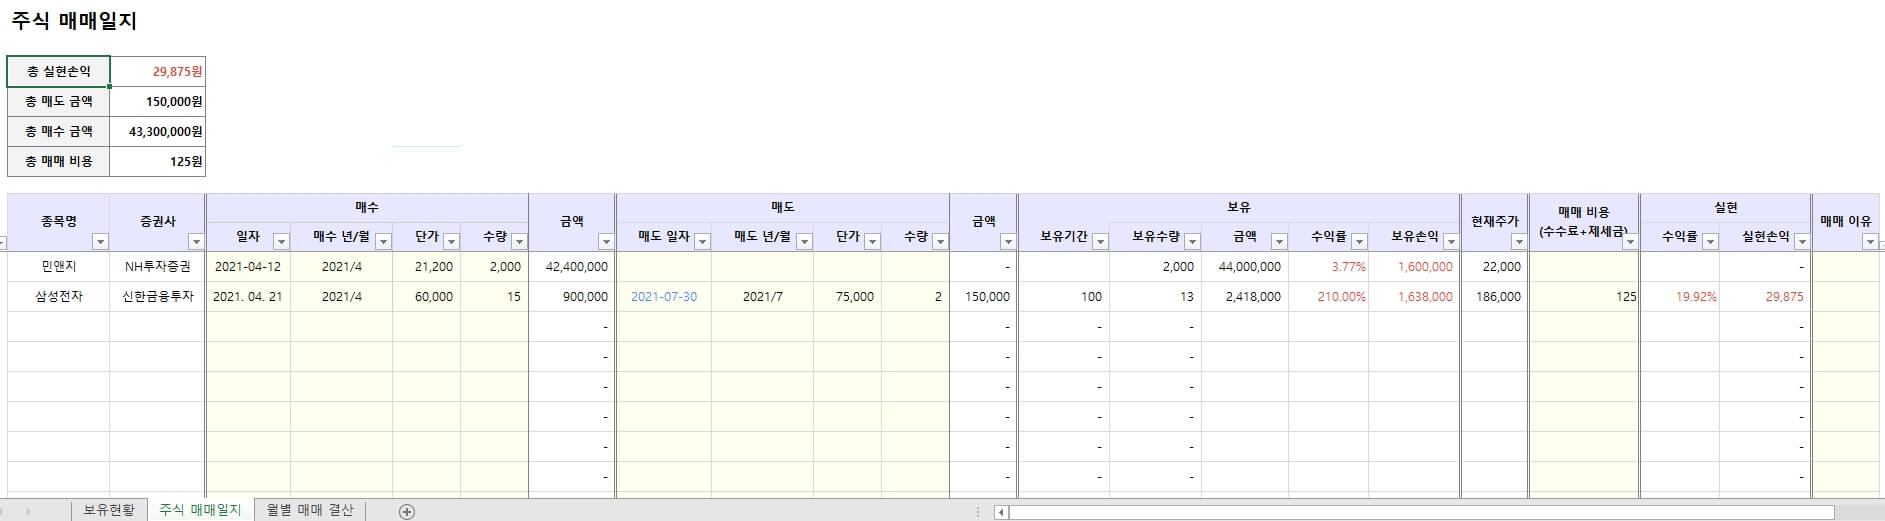Open the 매매 비용 filter dropdown
The image size is (1885, 521).
tap(1630, 241)
